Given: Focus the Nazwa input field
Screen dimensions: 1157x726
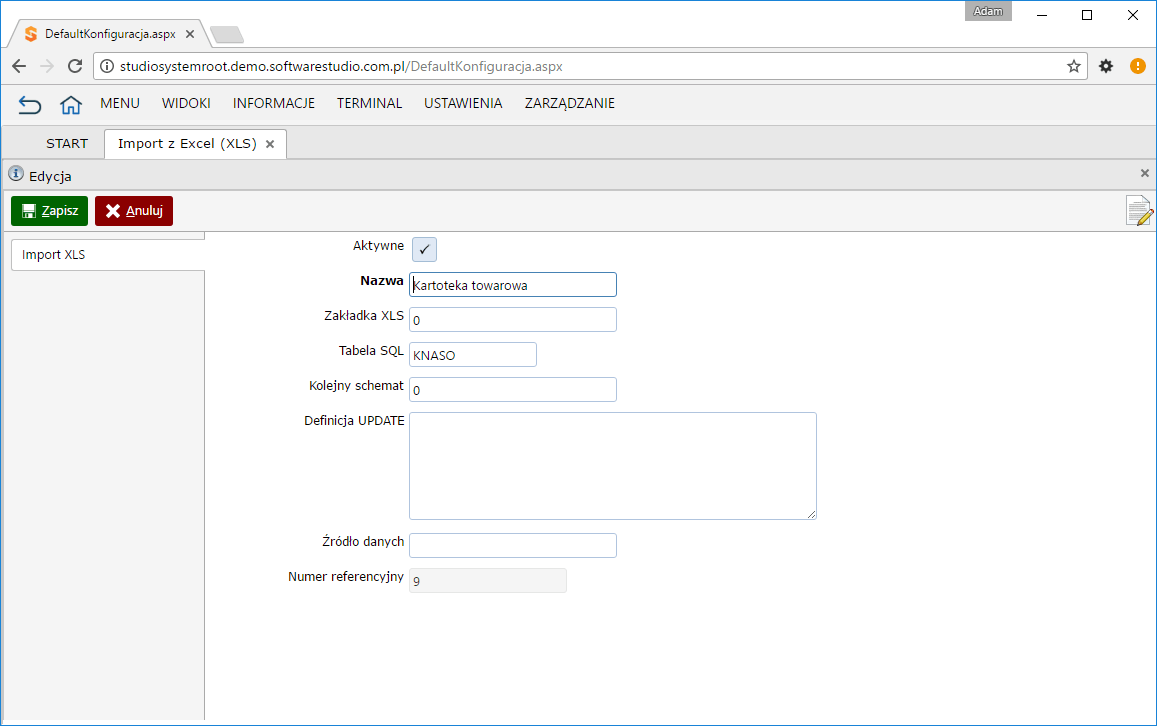Looking at the screenshot, I should tap(513, 285).
